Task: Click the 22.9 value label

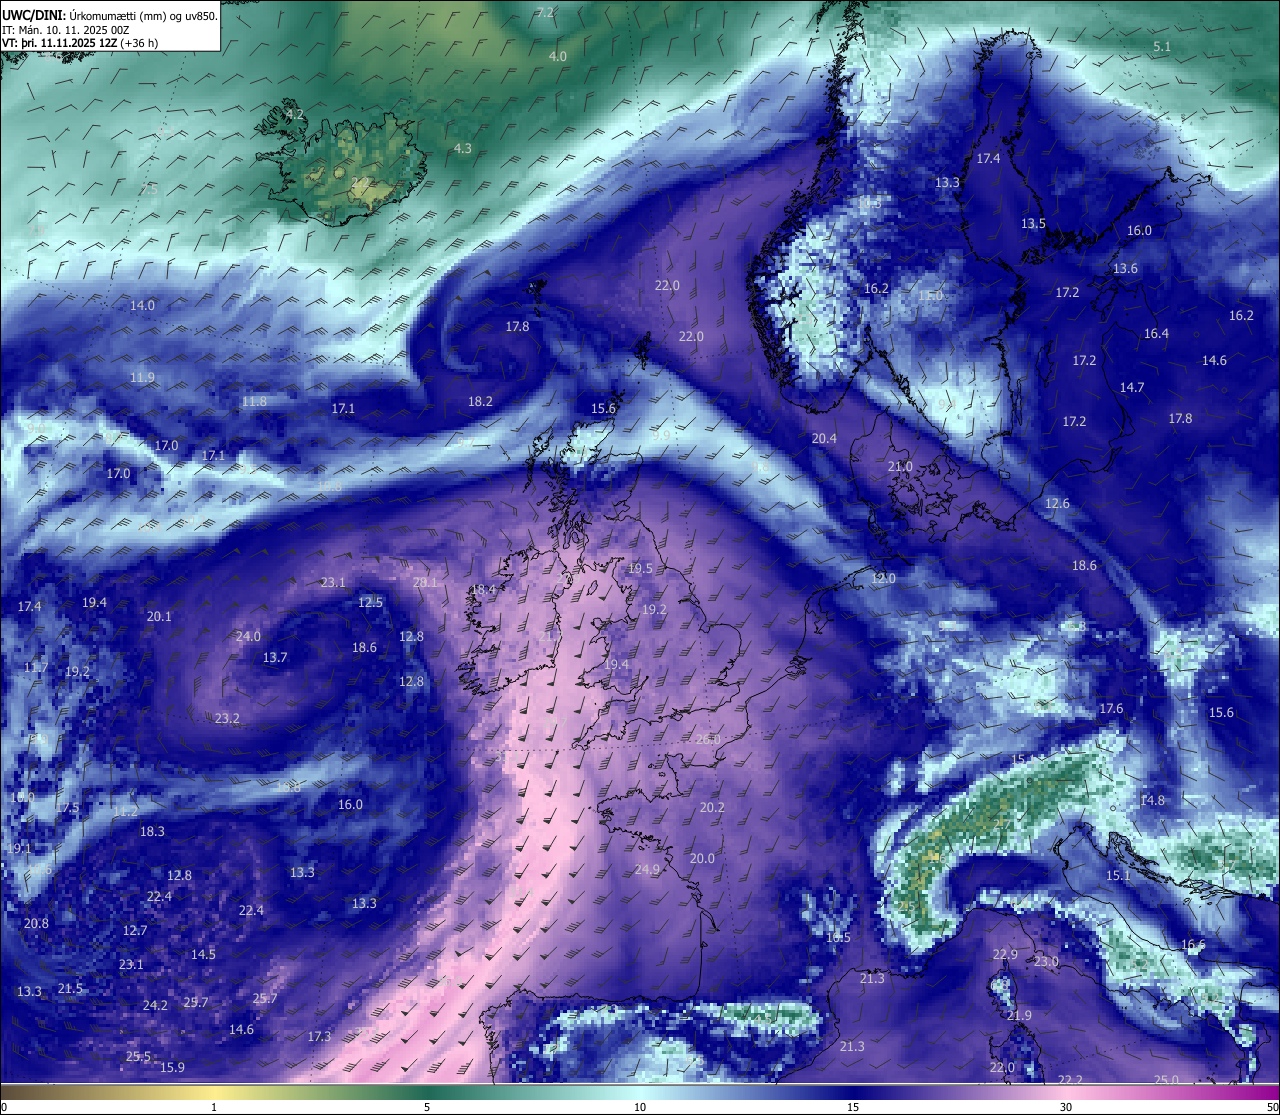Action: click(1005, 956)
